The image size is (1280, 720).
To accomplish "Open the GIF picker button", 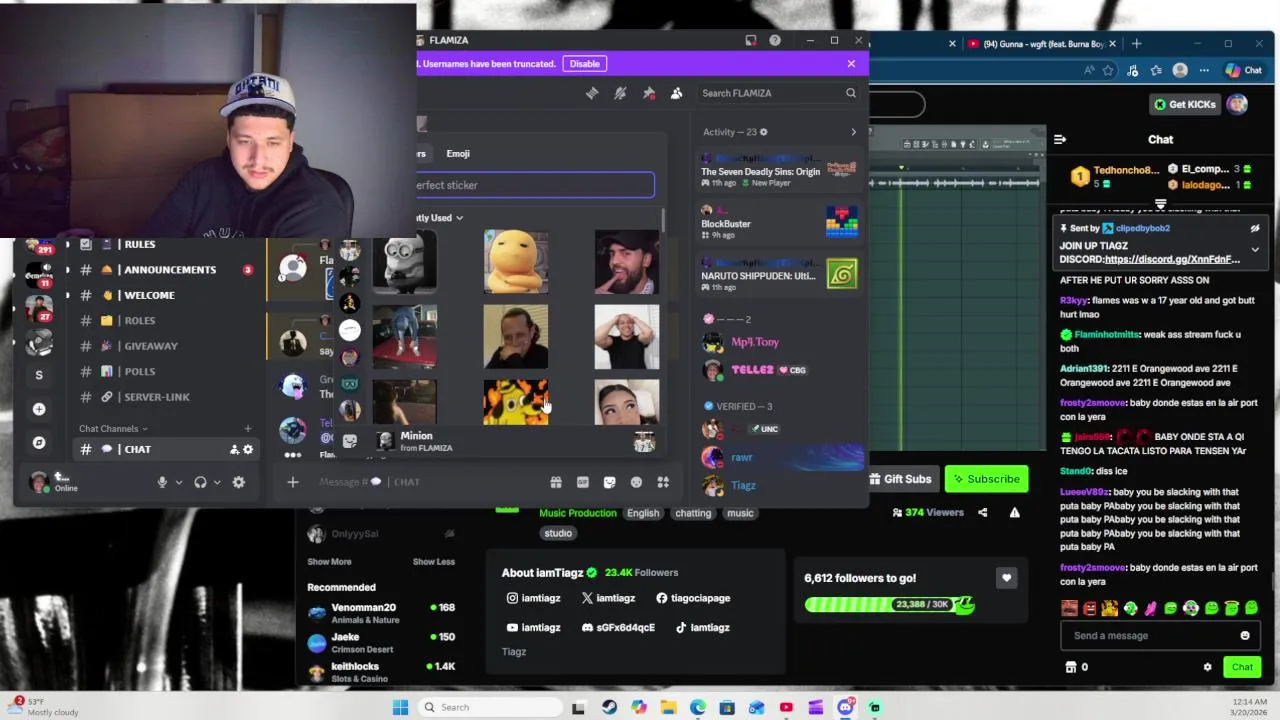I will (x=583, y=482).
